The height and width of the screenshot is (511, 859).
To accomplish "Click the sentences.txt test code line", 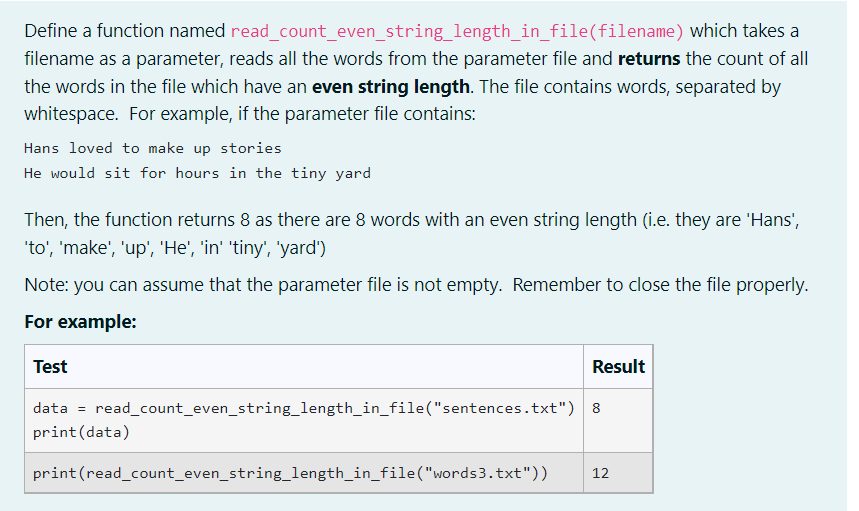I will (303, 409).
